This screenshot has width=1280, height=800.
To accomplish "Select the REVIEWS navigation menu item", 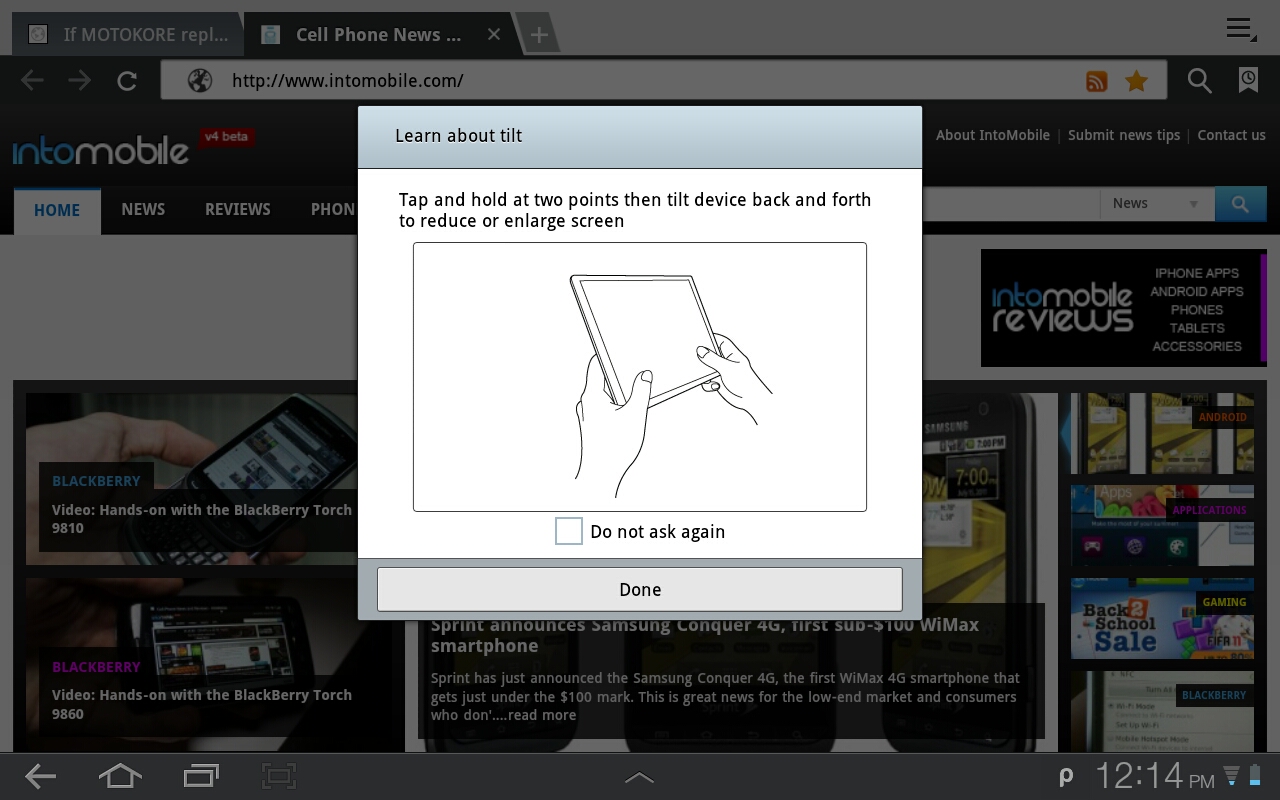I will pyautogui.click(x=237, y=210).
